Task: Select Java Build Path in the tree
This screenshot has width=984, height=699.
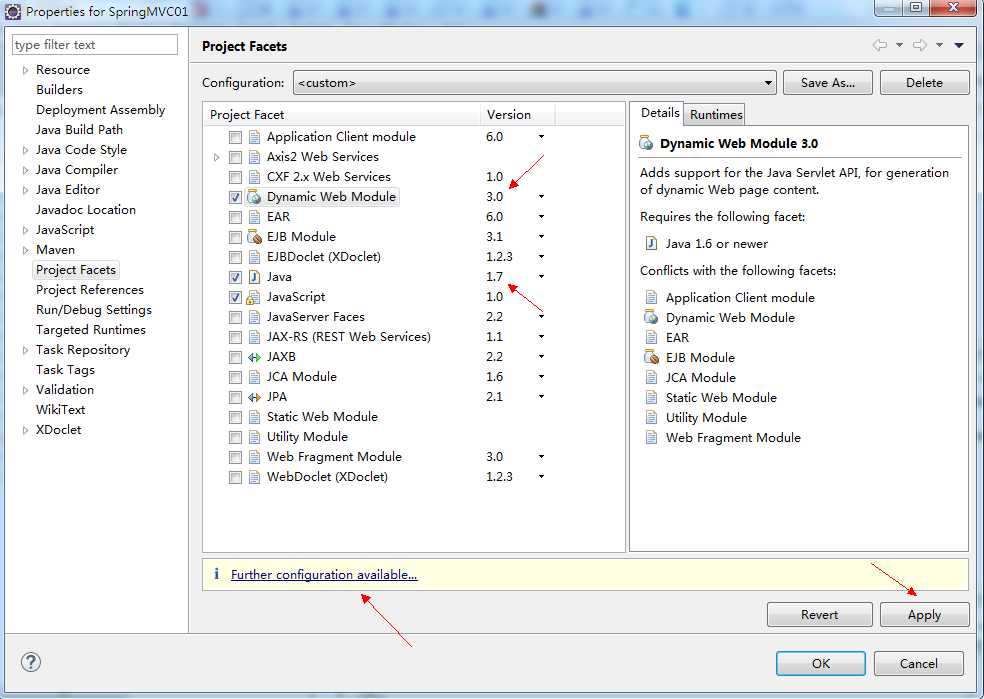Action: (x=79, y=130)
